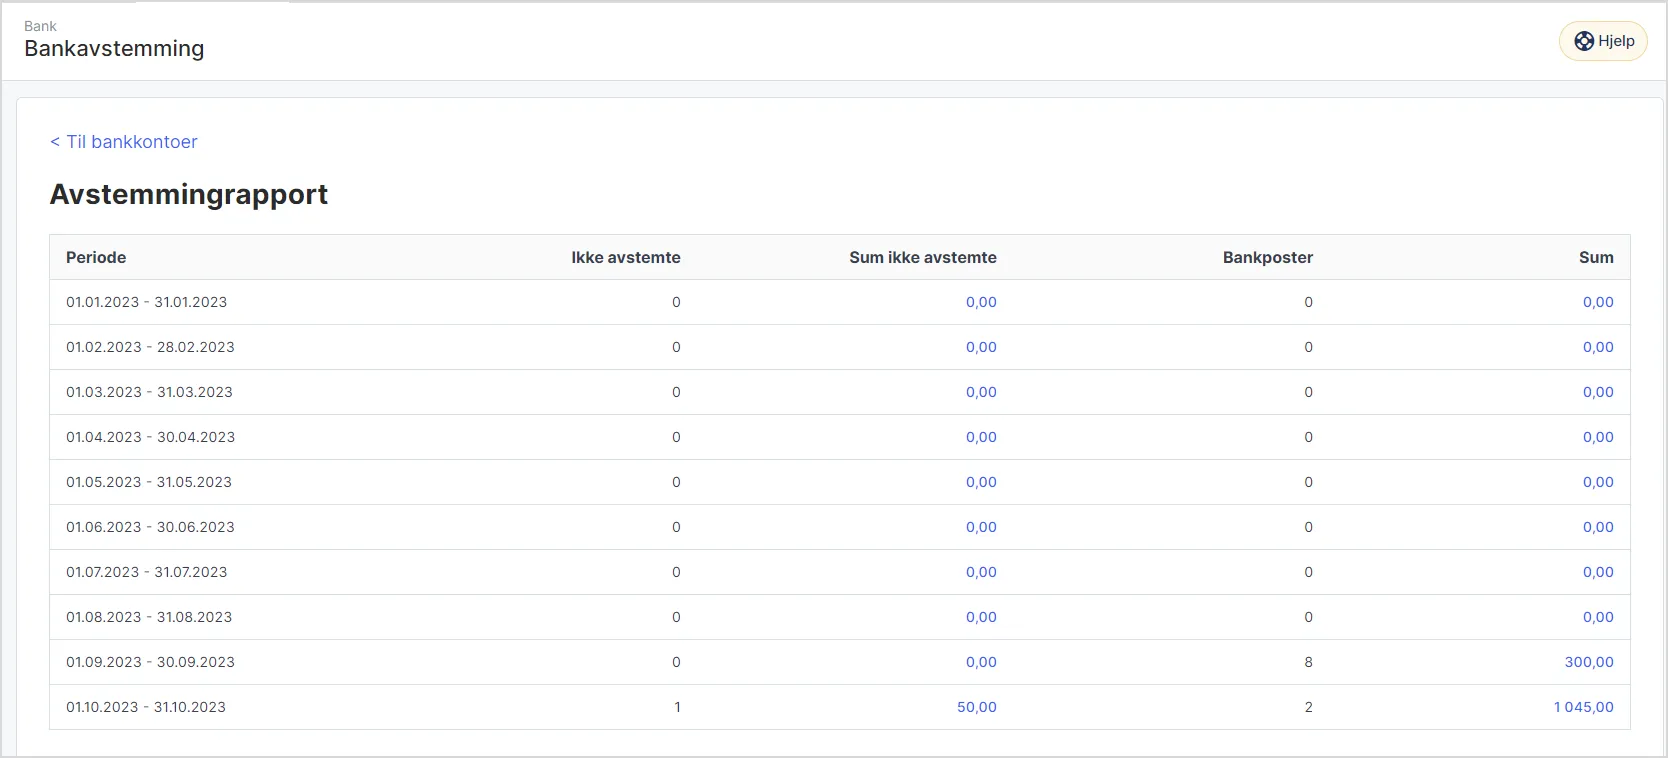Click the Ikke avstemte column header
Image resolution: width=1668 pixels, height=758 pixels.
coord(625,257)
